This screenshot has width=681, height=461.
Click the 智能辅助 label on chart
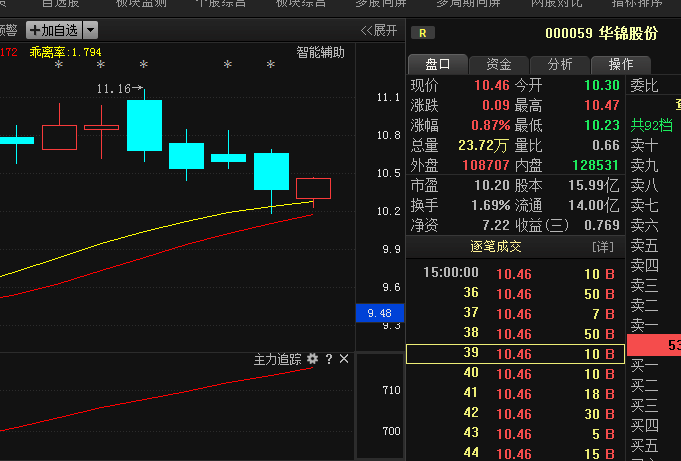[321, 53]
